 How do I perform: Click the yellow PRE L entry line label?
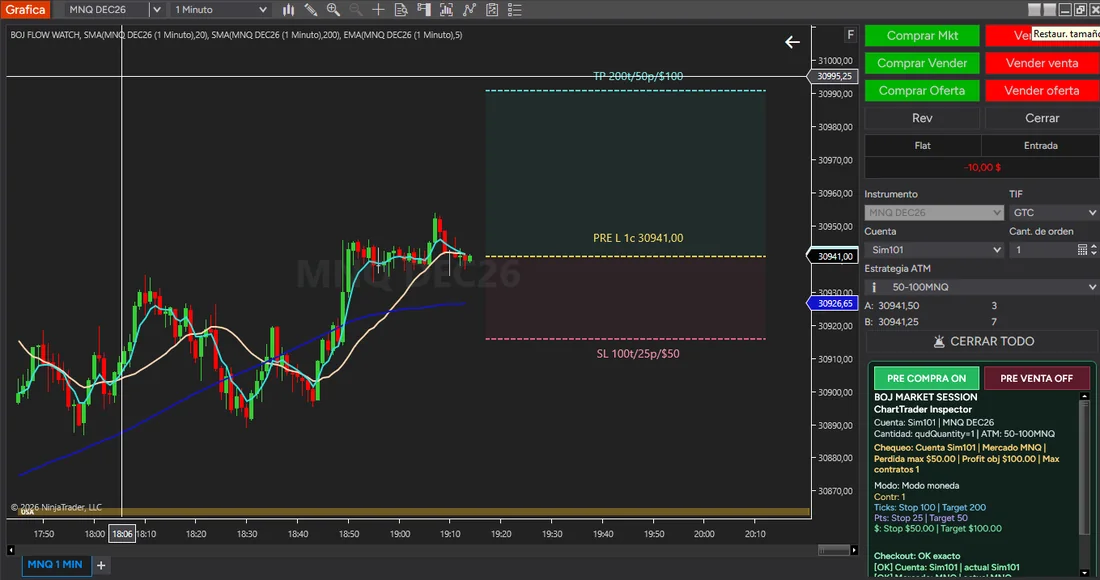pyautogui.click(x=638, y=238)
